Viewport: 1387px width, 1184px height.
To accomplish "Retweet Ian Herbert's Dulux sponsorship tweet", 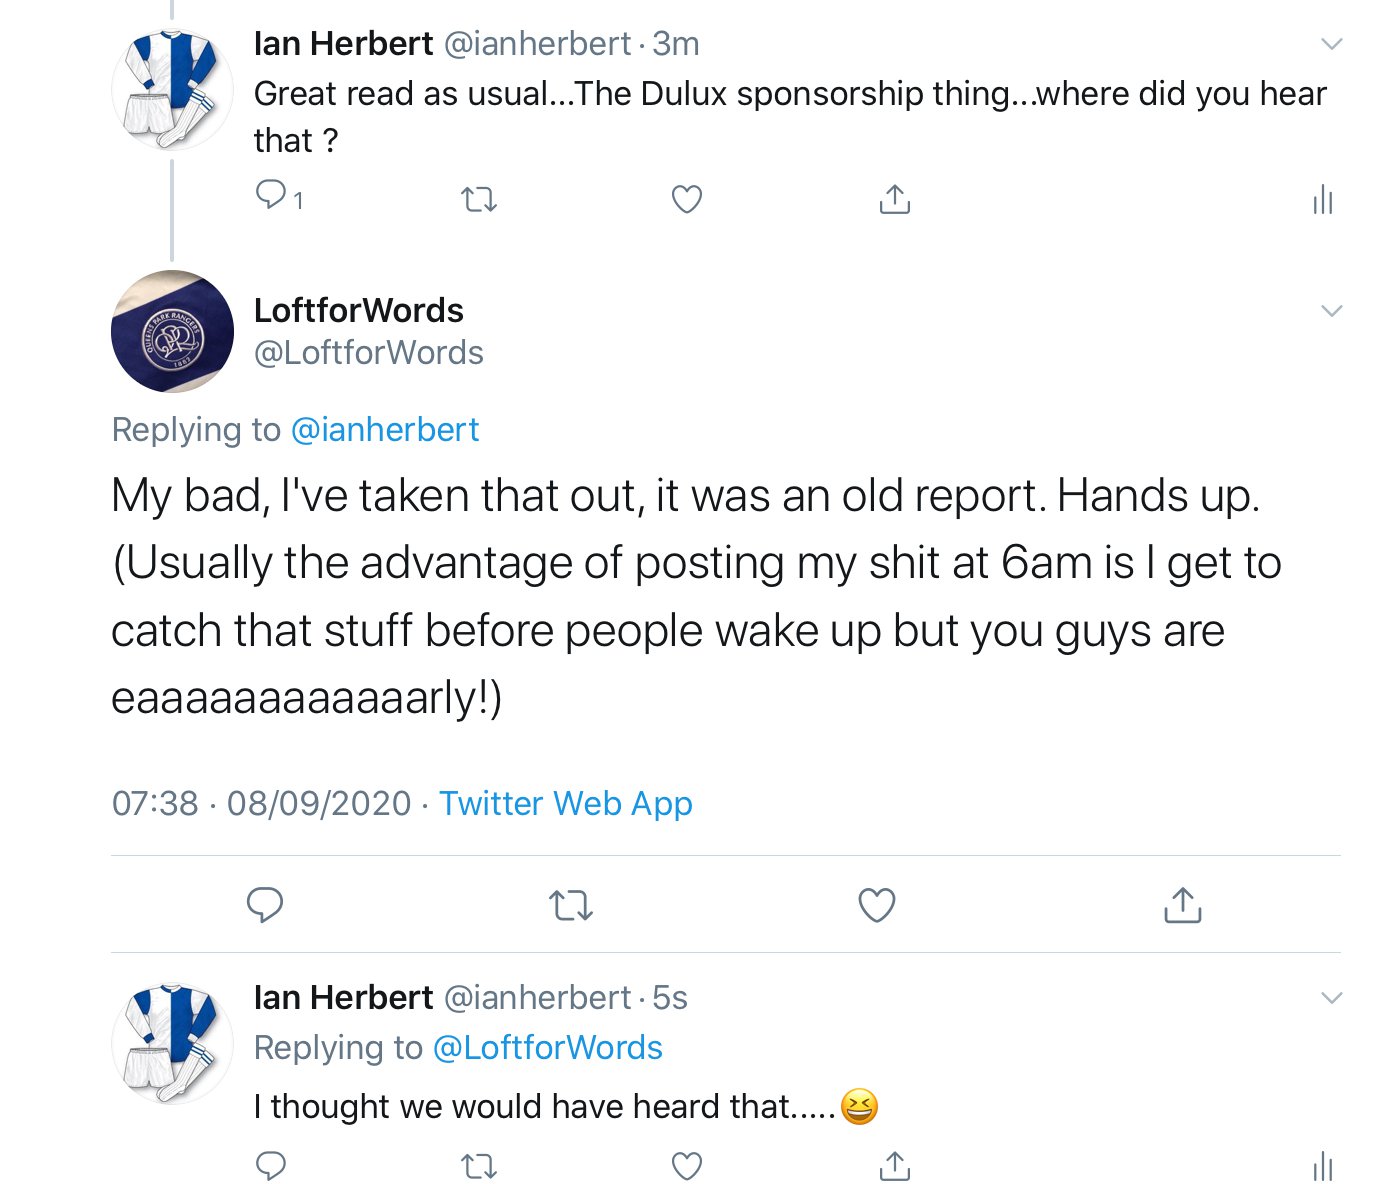I will click(479, 200).
